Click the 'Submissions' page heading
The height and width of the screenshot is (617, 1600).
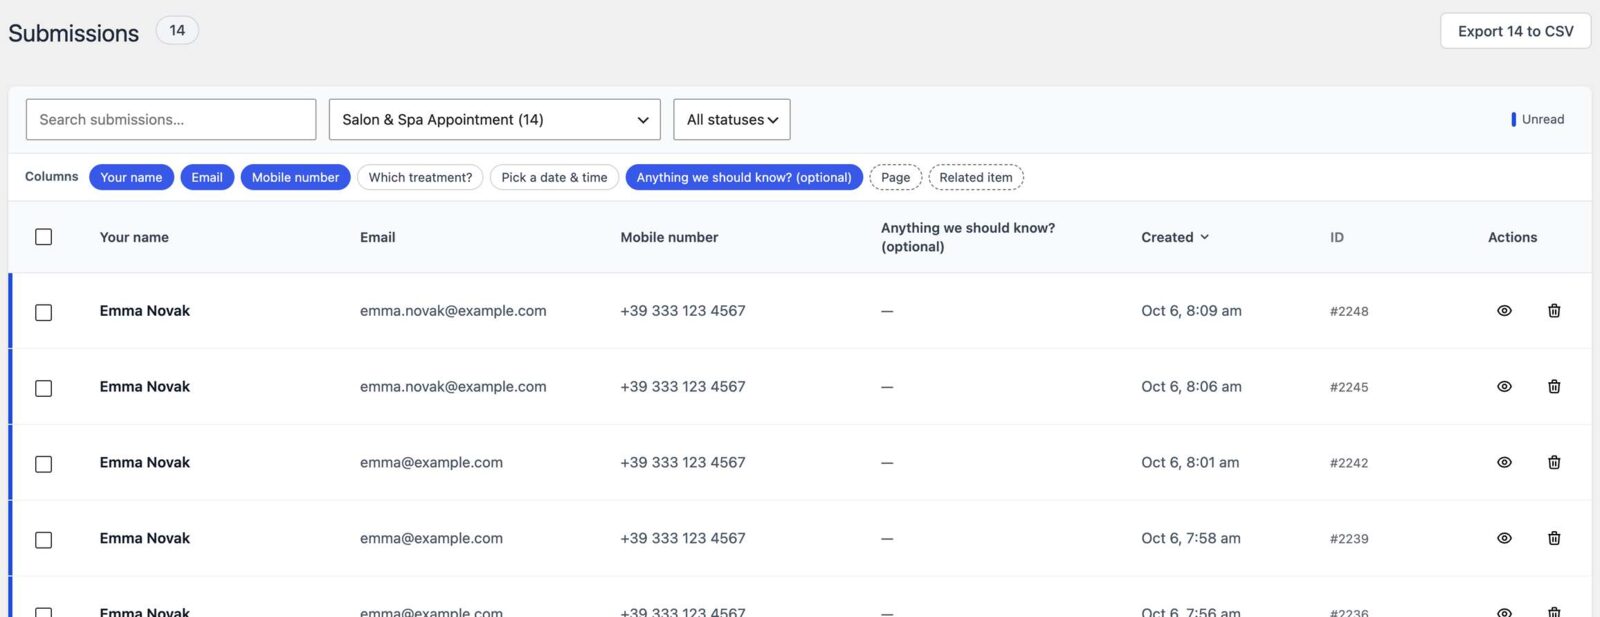click(x=74, y=33)
